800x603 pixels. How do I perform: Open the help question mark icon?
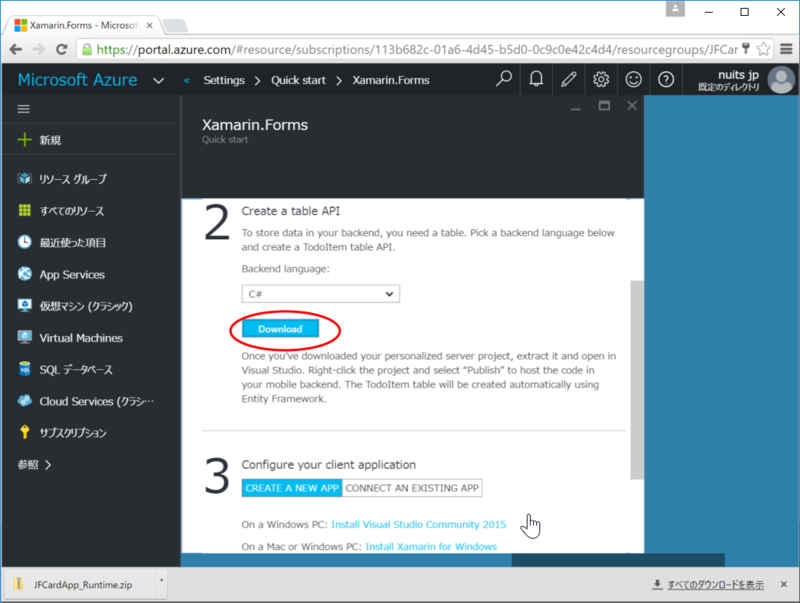point(666,79)
